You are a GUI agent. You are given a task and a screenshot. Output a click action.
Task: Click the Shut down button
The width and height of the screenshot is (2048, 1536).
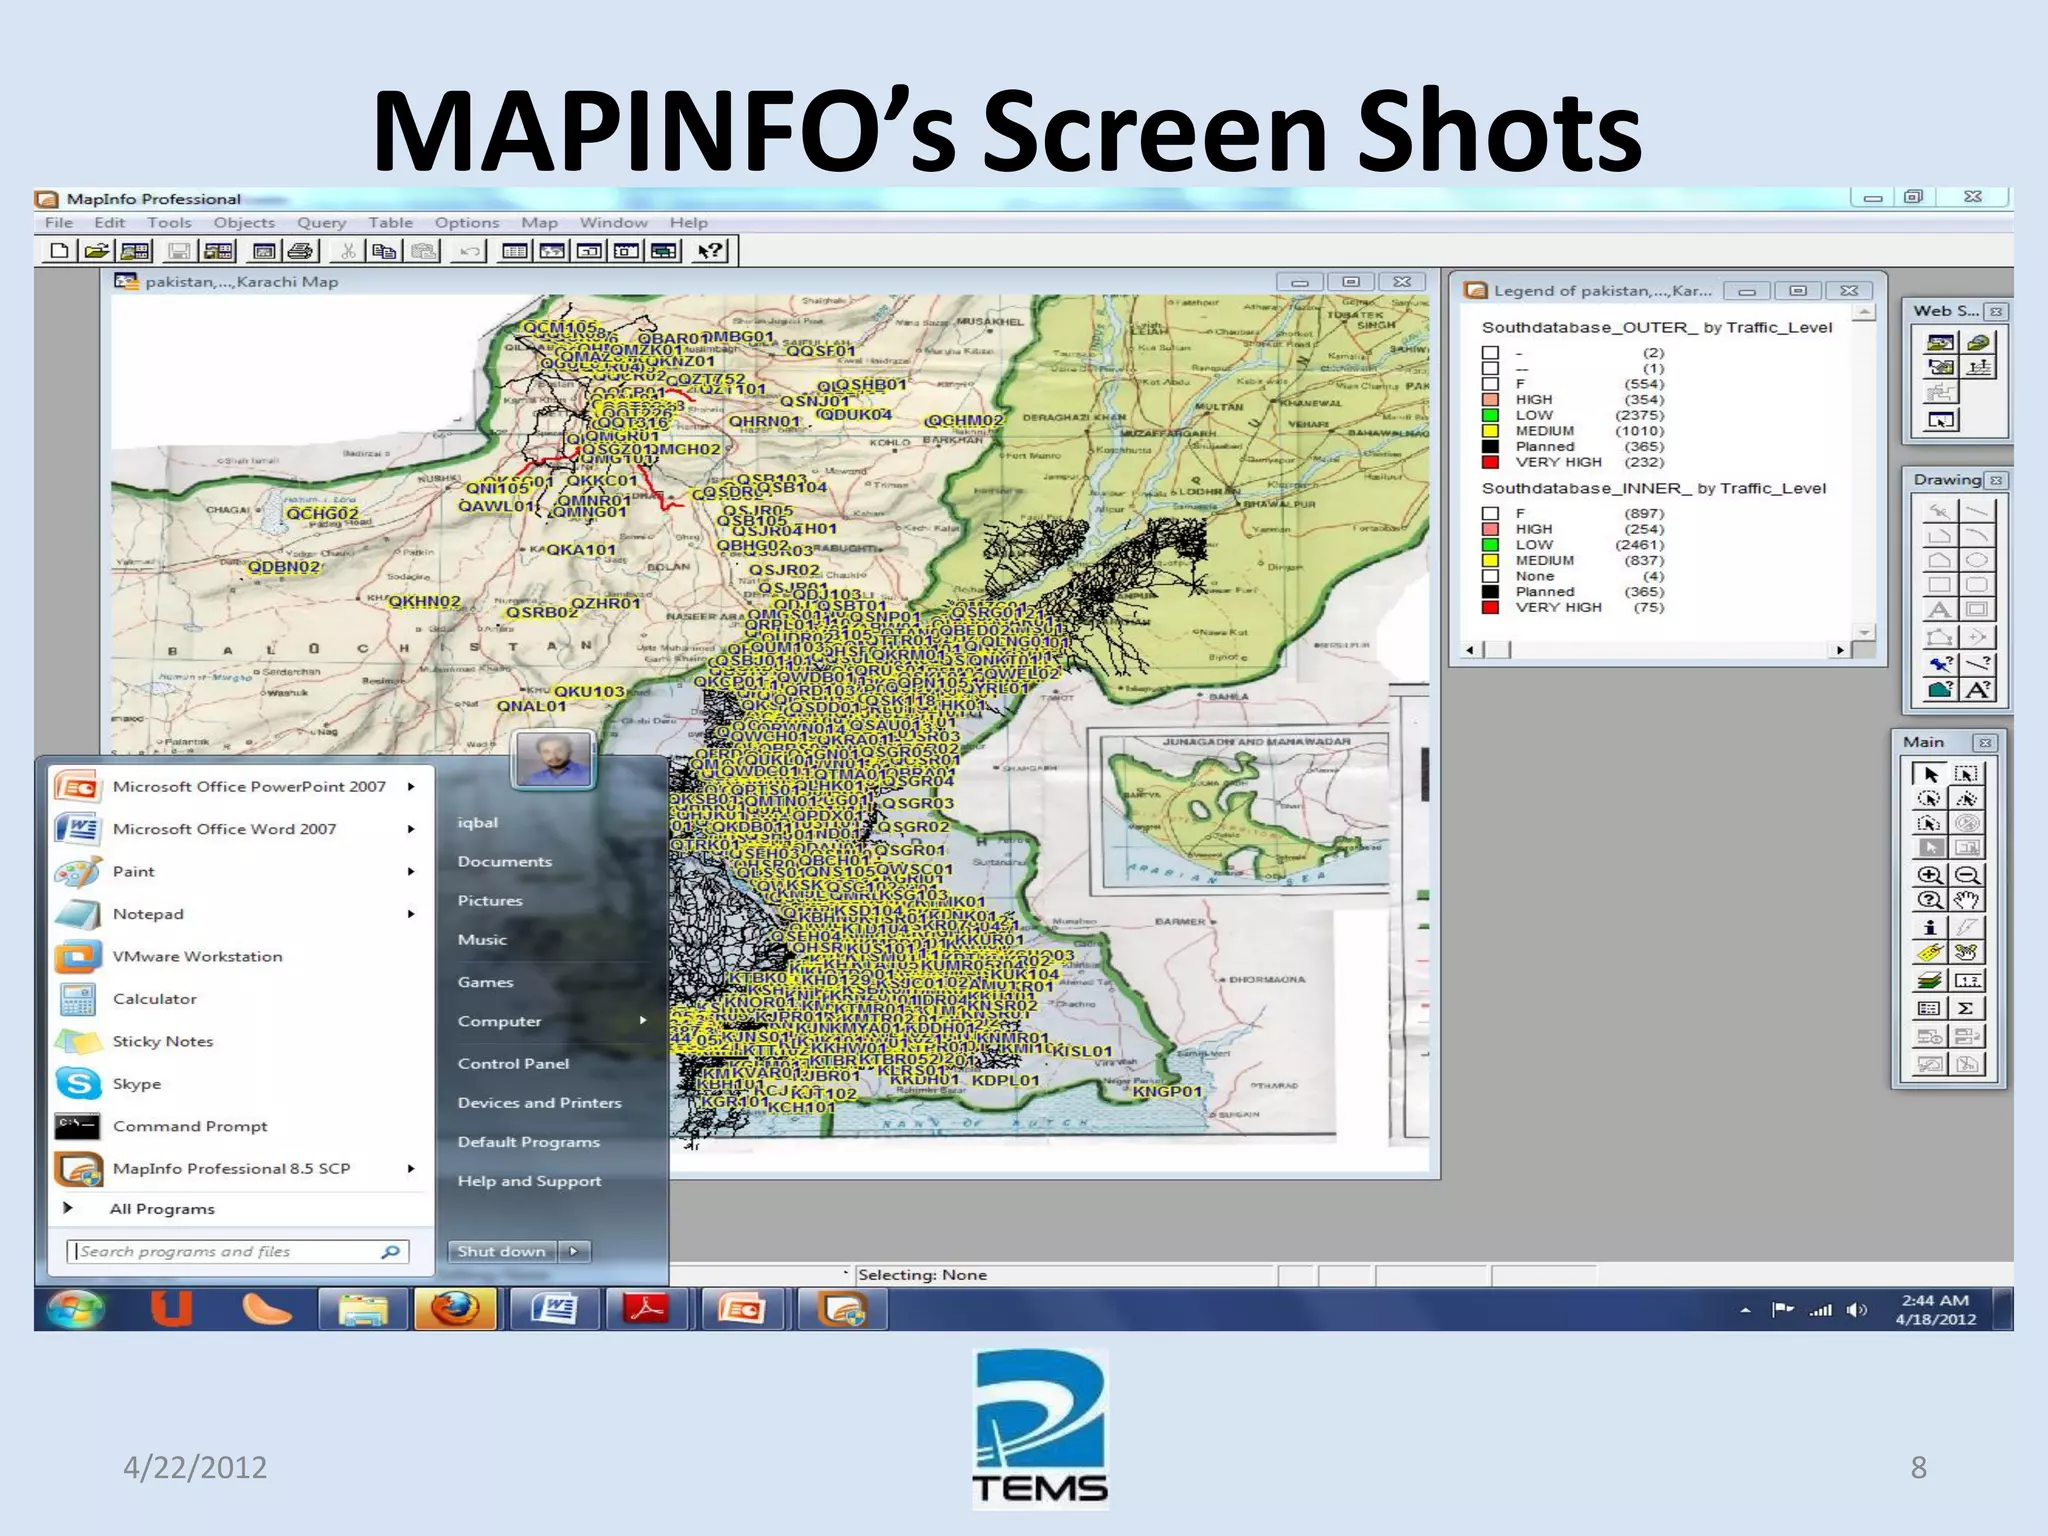click(x=502, y=1251)
